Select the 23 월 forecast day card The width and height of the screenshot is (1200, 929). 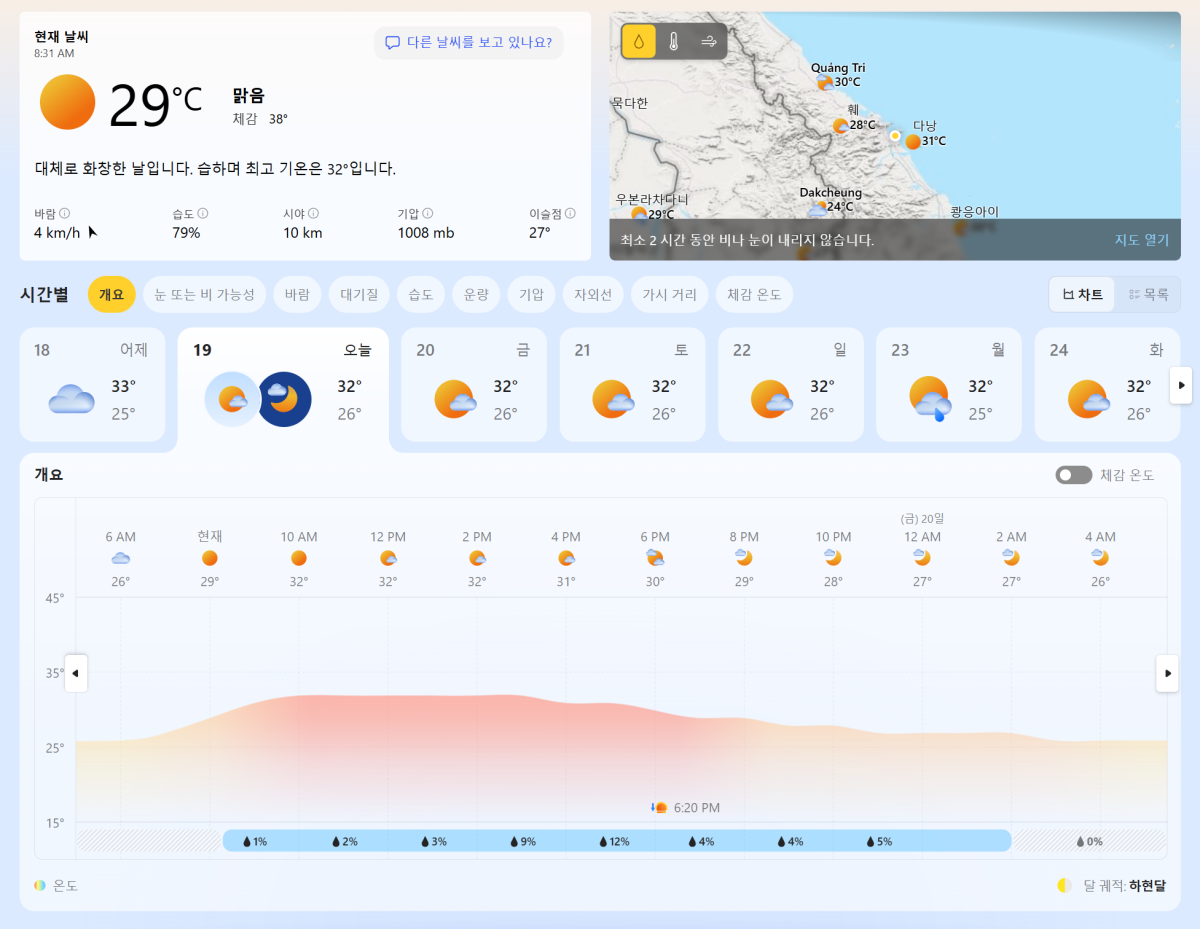[x=949, y=385]
